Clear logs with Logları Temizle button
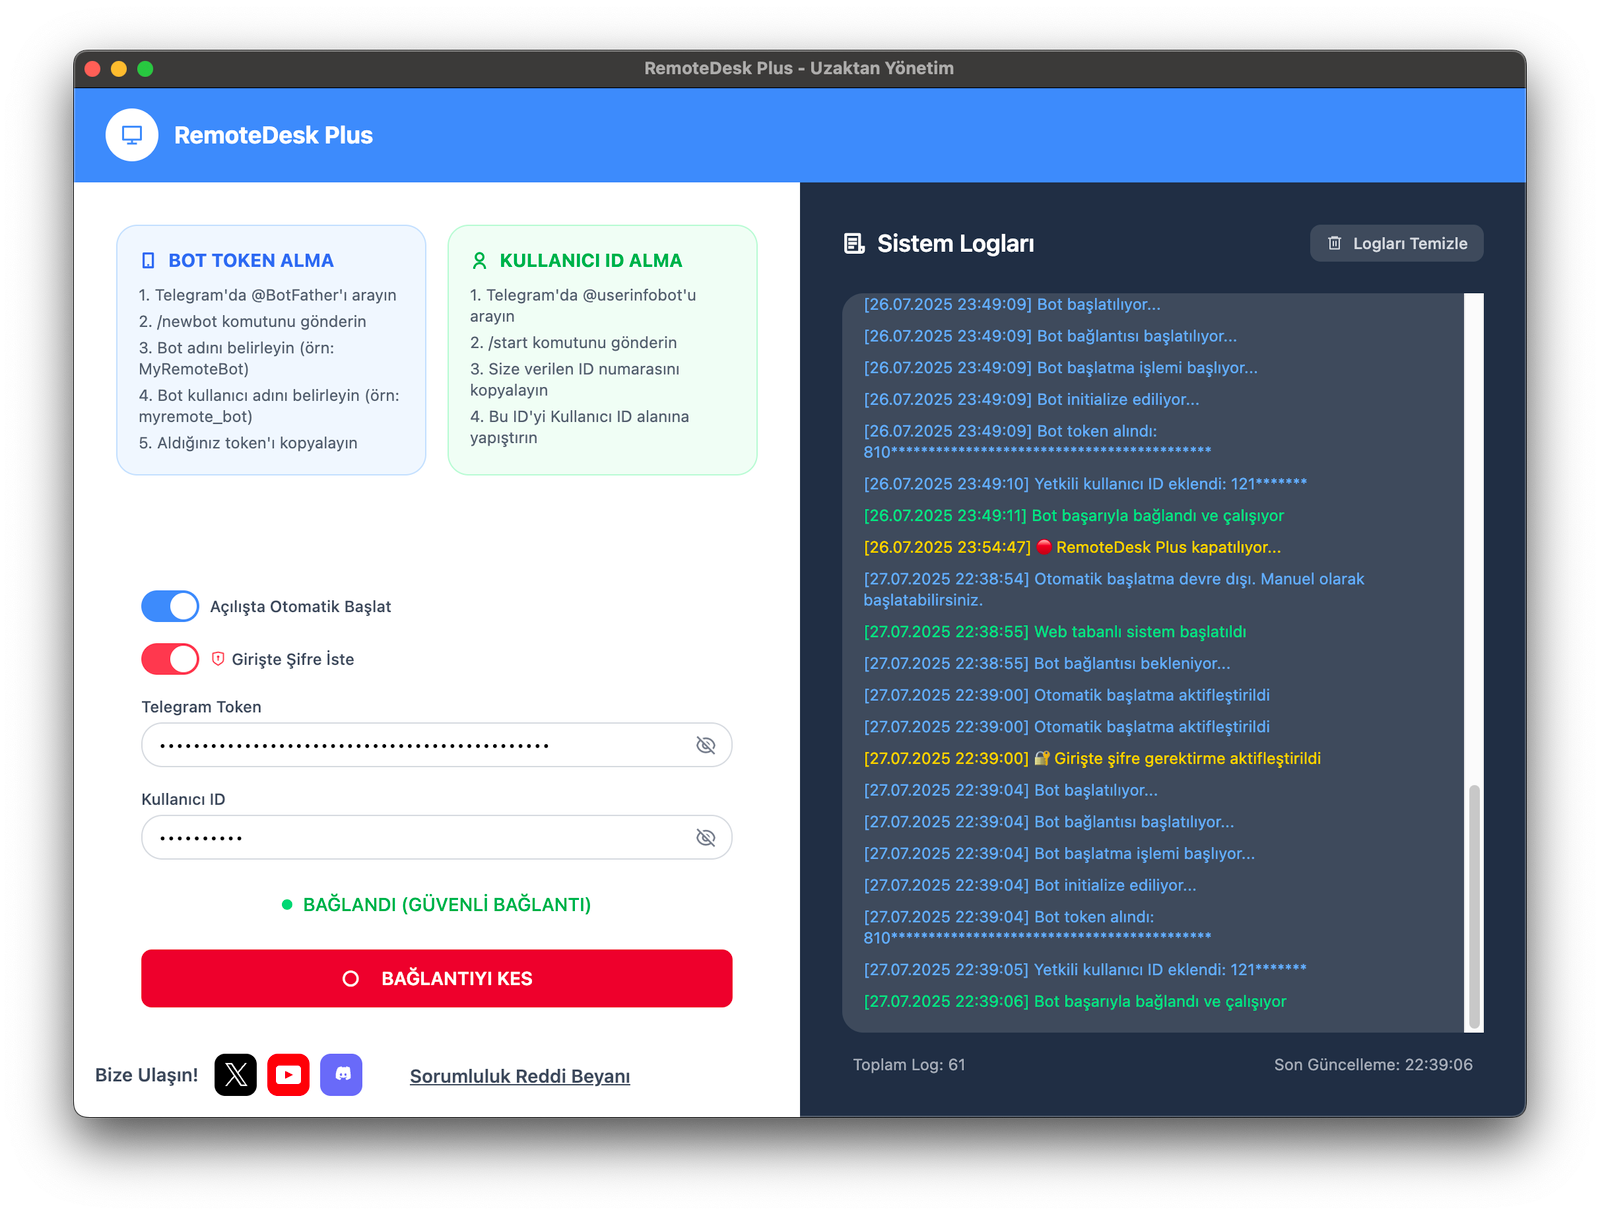The height and width of the screenshot is (1215, 1600). click(x=1396, y=244)
